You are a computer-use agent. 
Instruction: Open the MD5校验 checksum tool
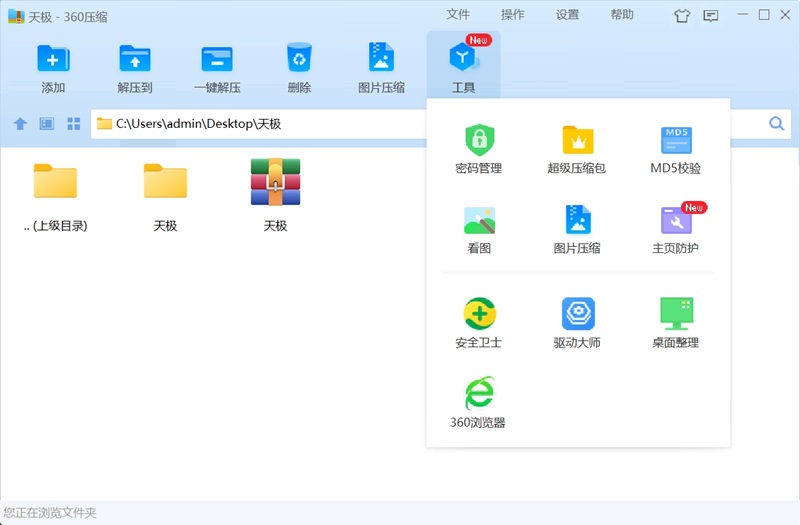point(676,140)
